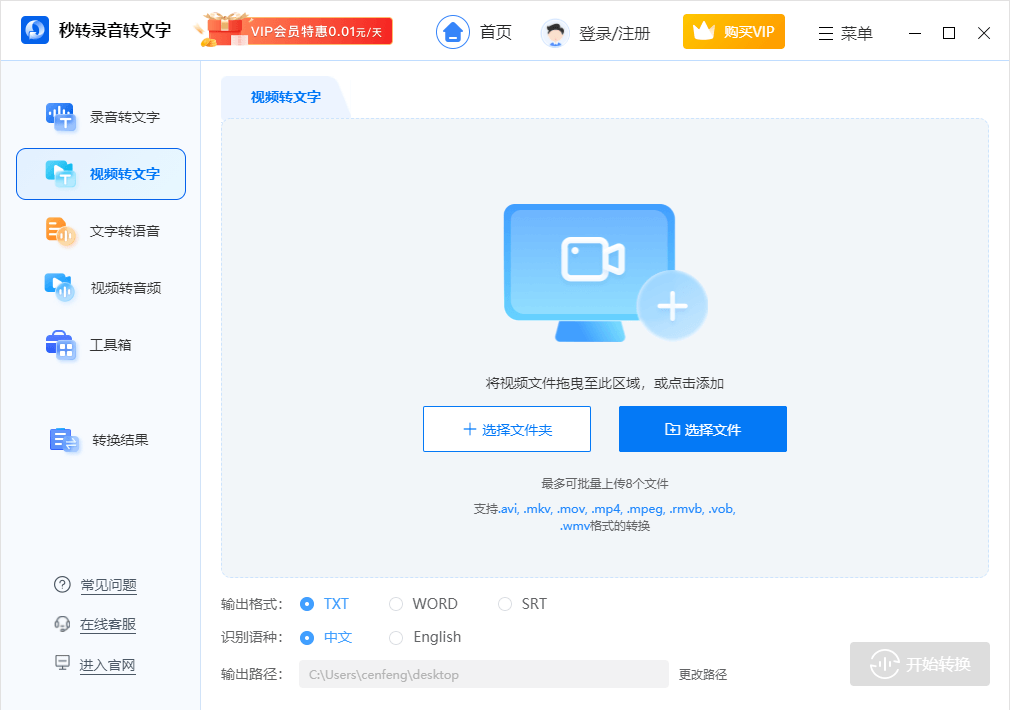The height and width of the screenshot is (710, 1010).
Task: Select SRT output format radio button
Action: click(x=505, y=604)
